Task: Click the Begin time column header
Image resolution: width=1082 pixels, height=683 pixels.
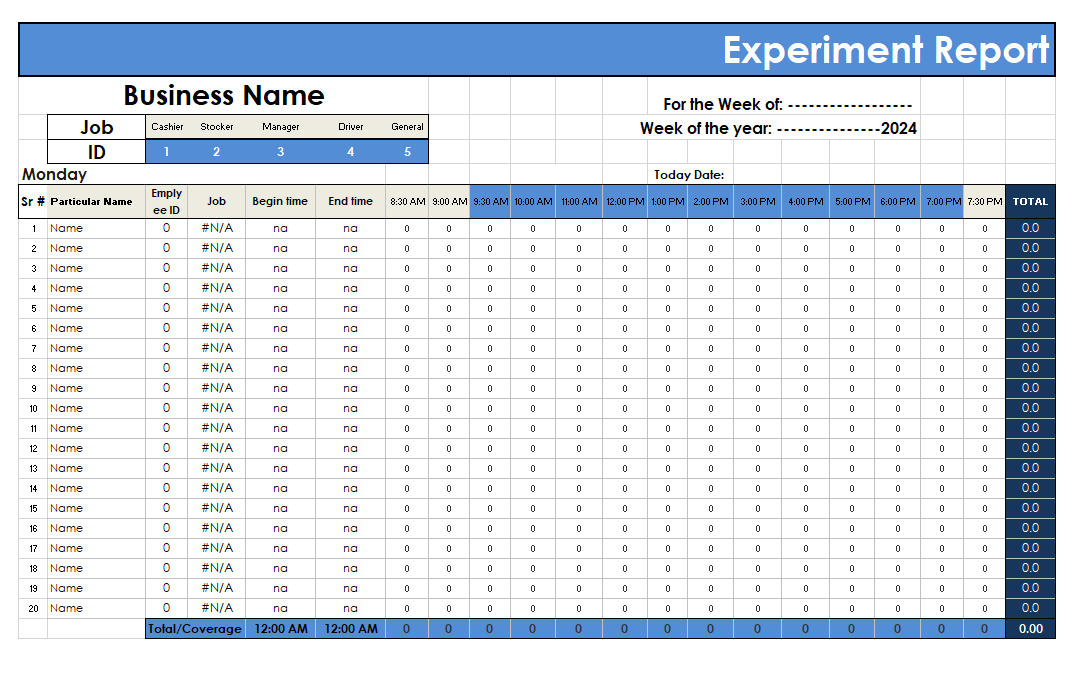Action: coord(280,202)
